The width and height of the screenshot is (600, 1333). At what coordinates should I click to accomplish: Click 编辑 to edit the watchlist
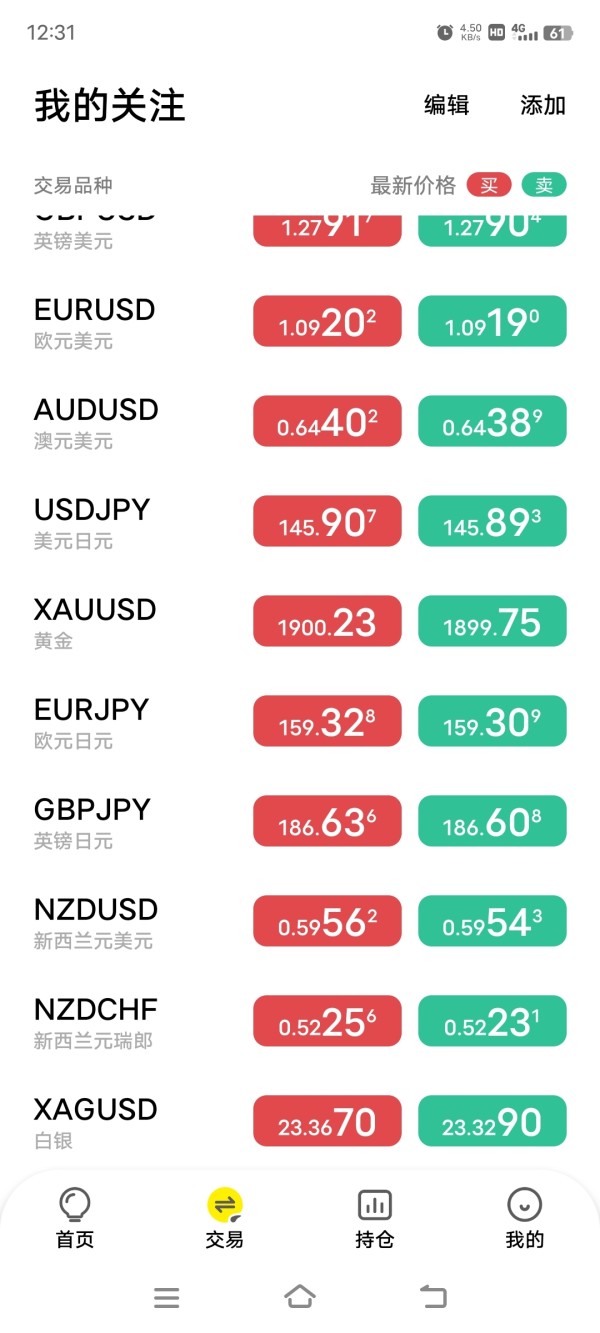pyautogui.click(x=446, y=105)
